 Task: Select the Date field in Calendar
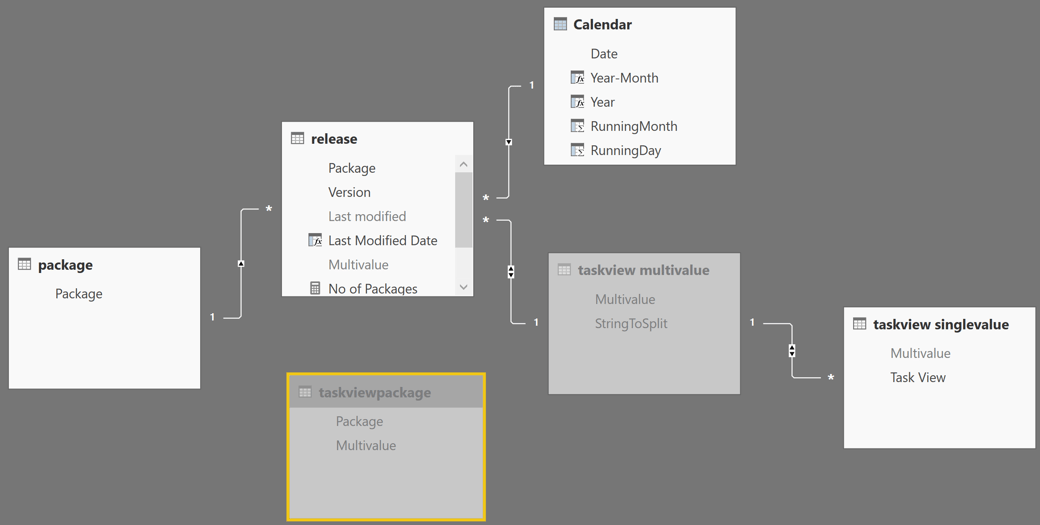point(604,54)
